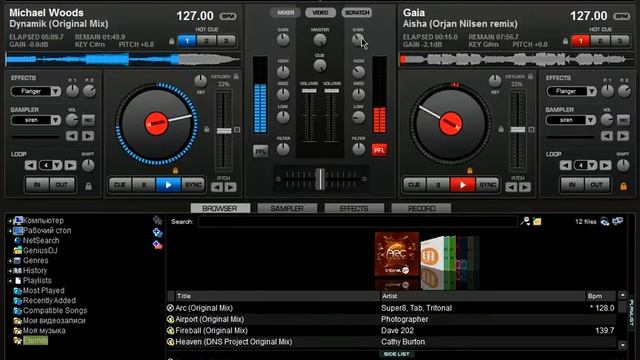Click the left channel volume fader
640x360 pixels.
click(x=309, y=91)
